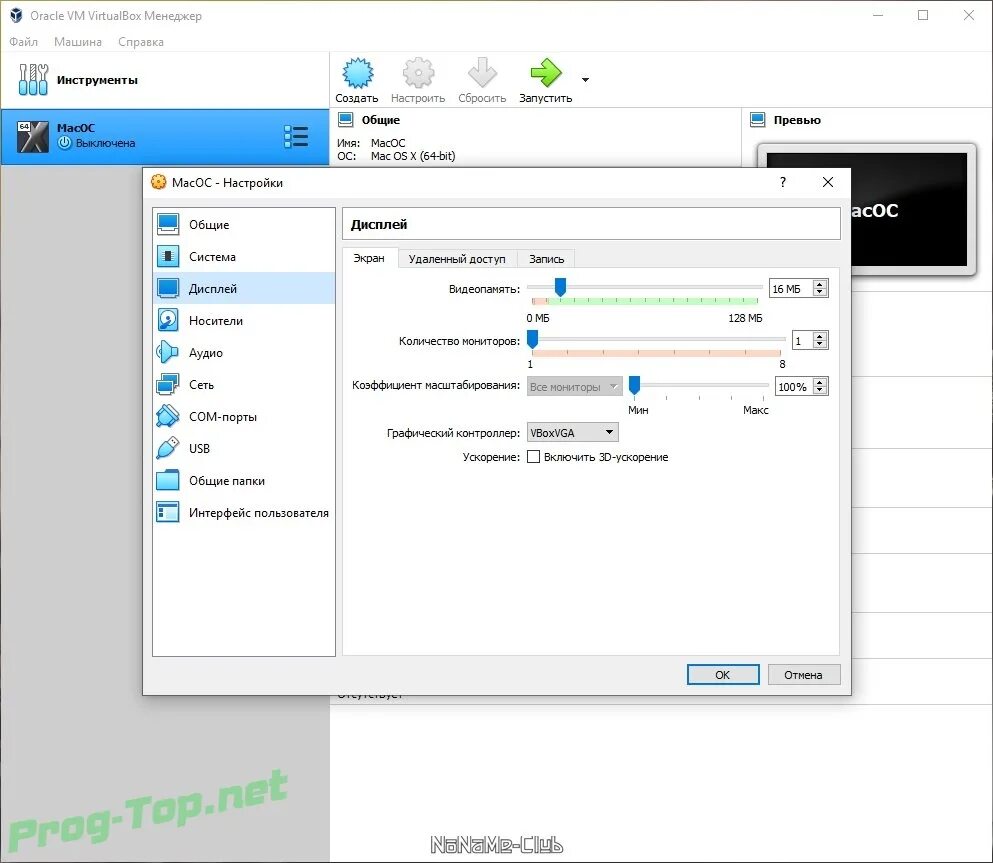Click the Создать (New) gear icon
Image resolution: width=993 pixels, height=863 pixels.
coord(358,73)
